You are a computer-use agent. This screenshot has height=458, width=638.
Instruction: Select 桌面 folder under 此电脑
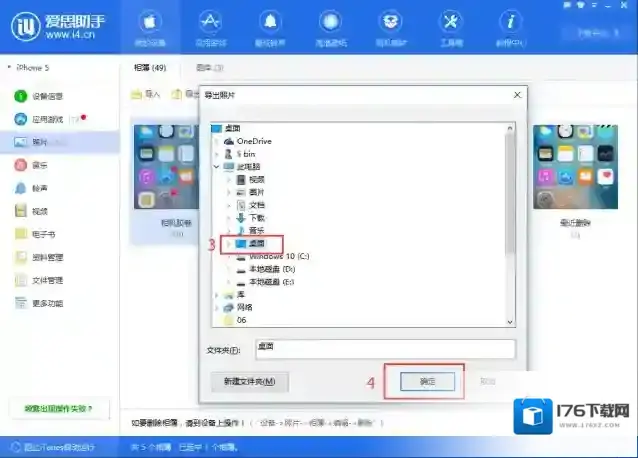click(x=250, y=244)
